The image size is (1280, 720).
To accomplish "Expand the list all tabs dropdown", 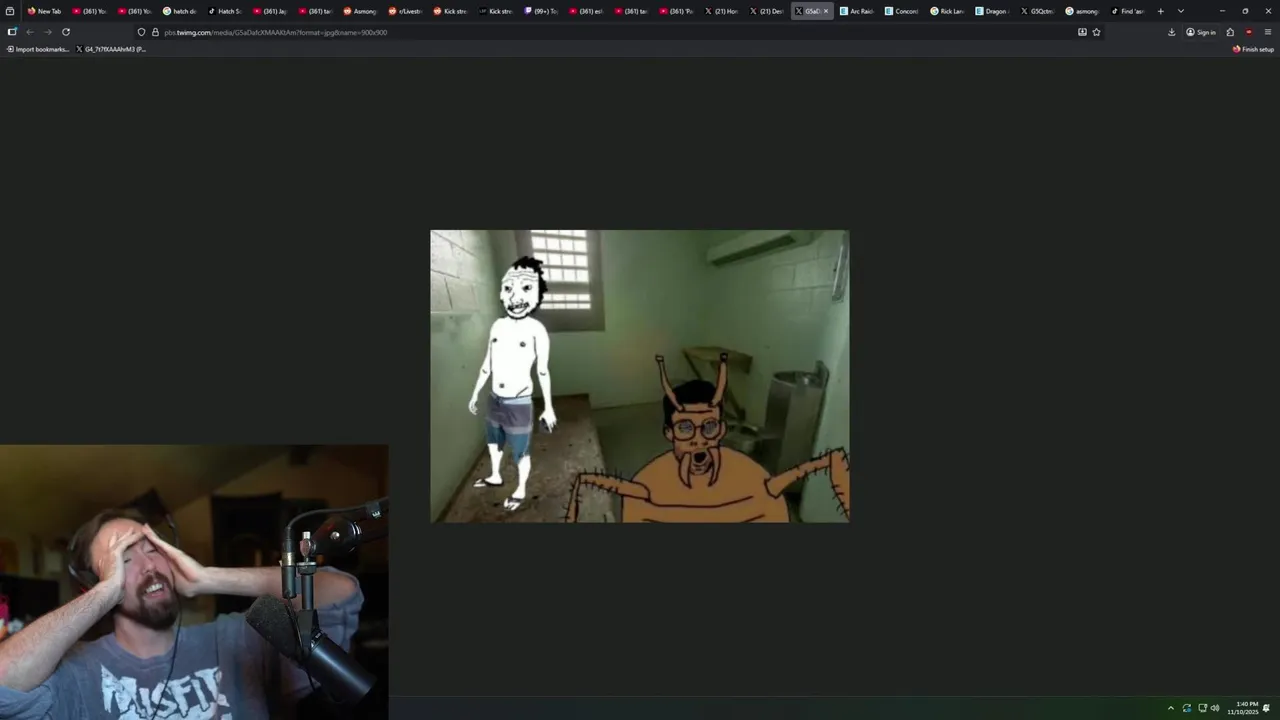I will [1181, 11].
